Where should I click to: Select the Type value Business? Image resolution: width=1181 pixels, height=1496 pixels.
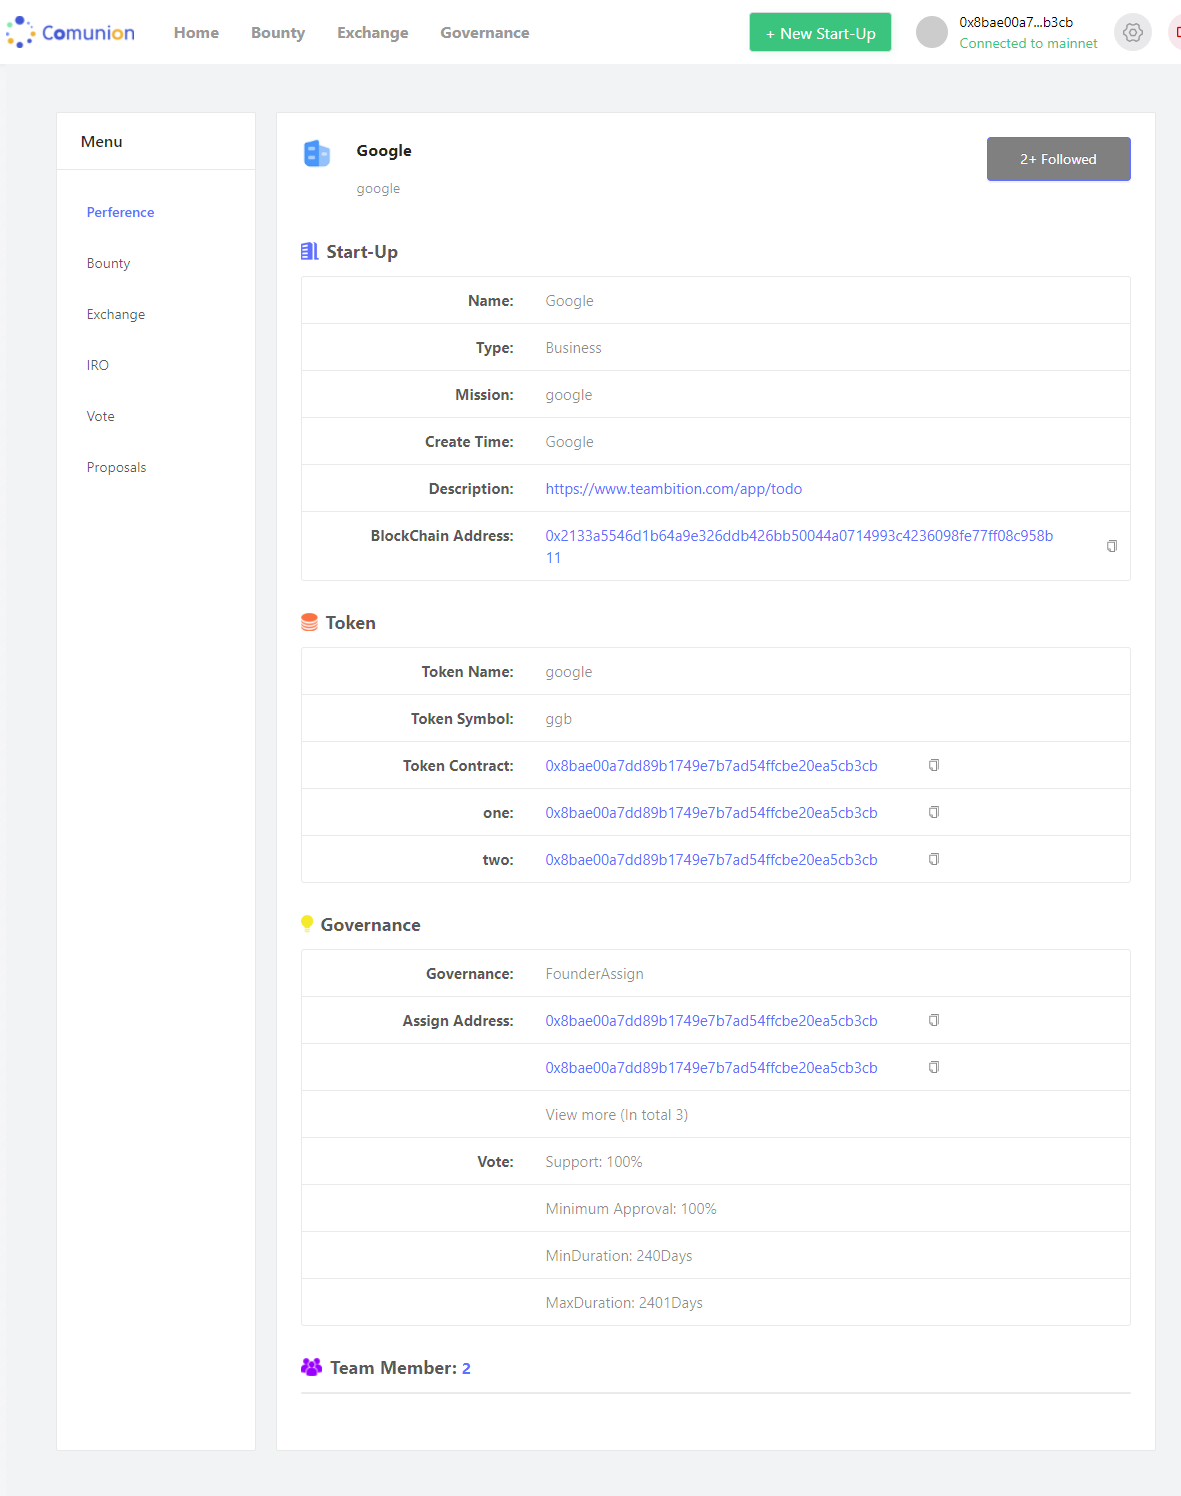click(x=574, y=348)
